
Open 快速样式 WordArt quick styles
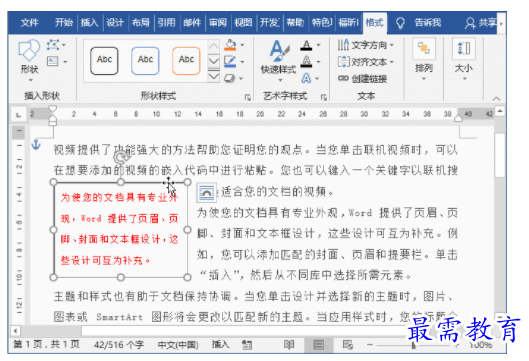(279, 60)
